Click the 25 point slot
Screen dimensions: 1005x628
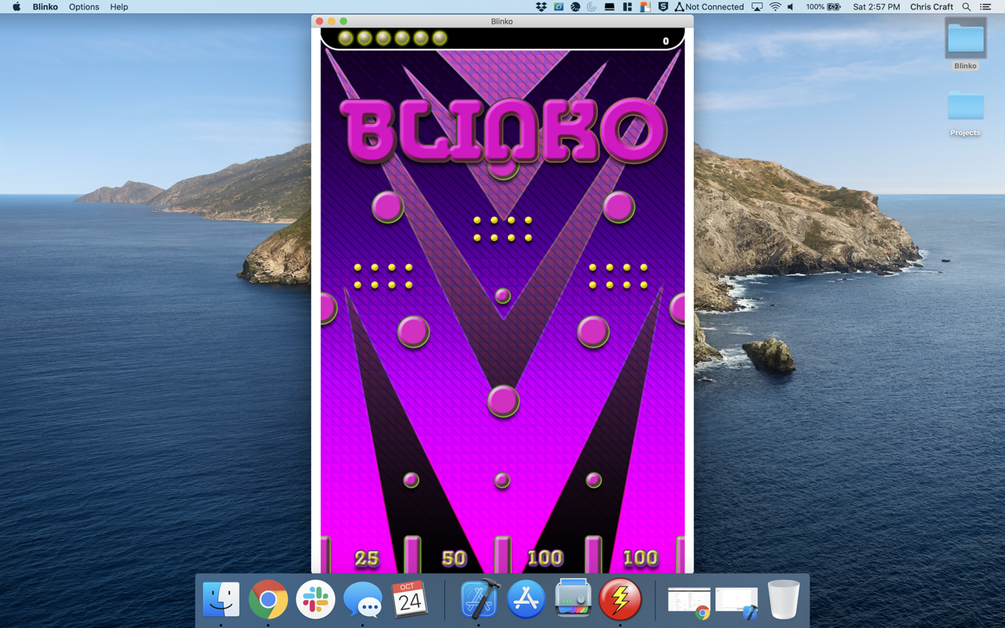367,558
